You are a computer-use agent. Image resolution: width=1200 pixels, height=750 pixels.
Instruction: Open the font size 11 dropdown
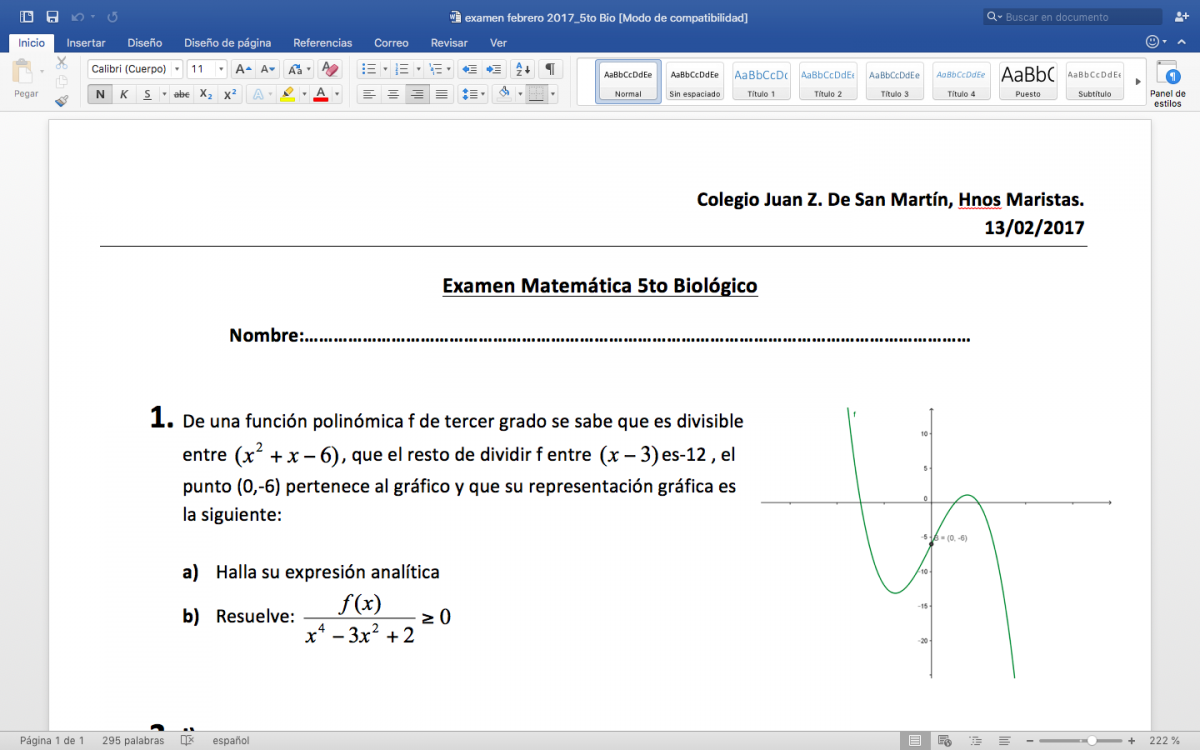pos(207,69)
